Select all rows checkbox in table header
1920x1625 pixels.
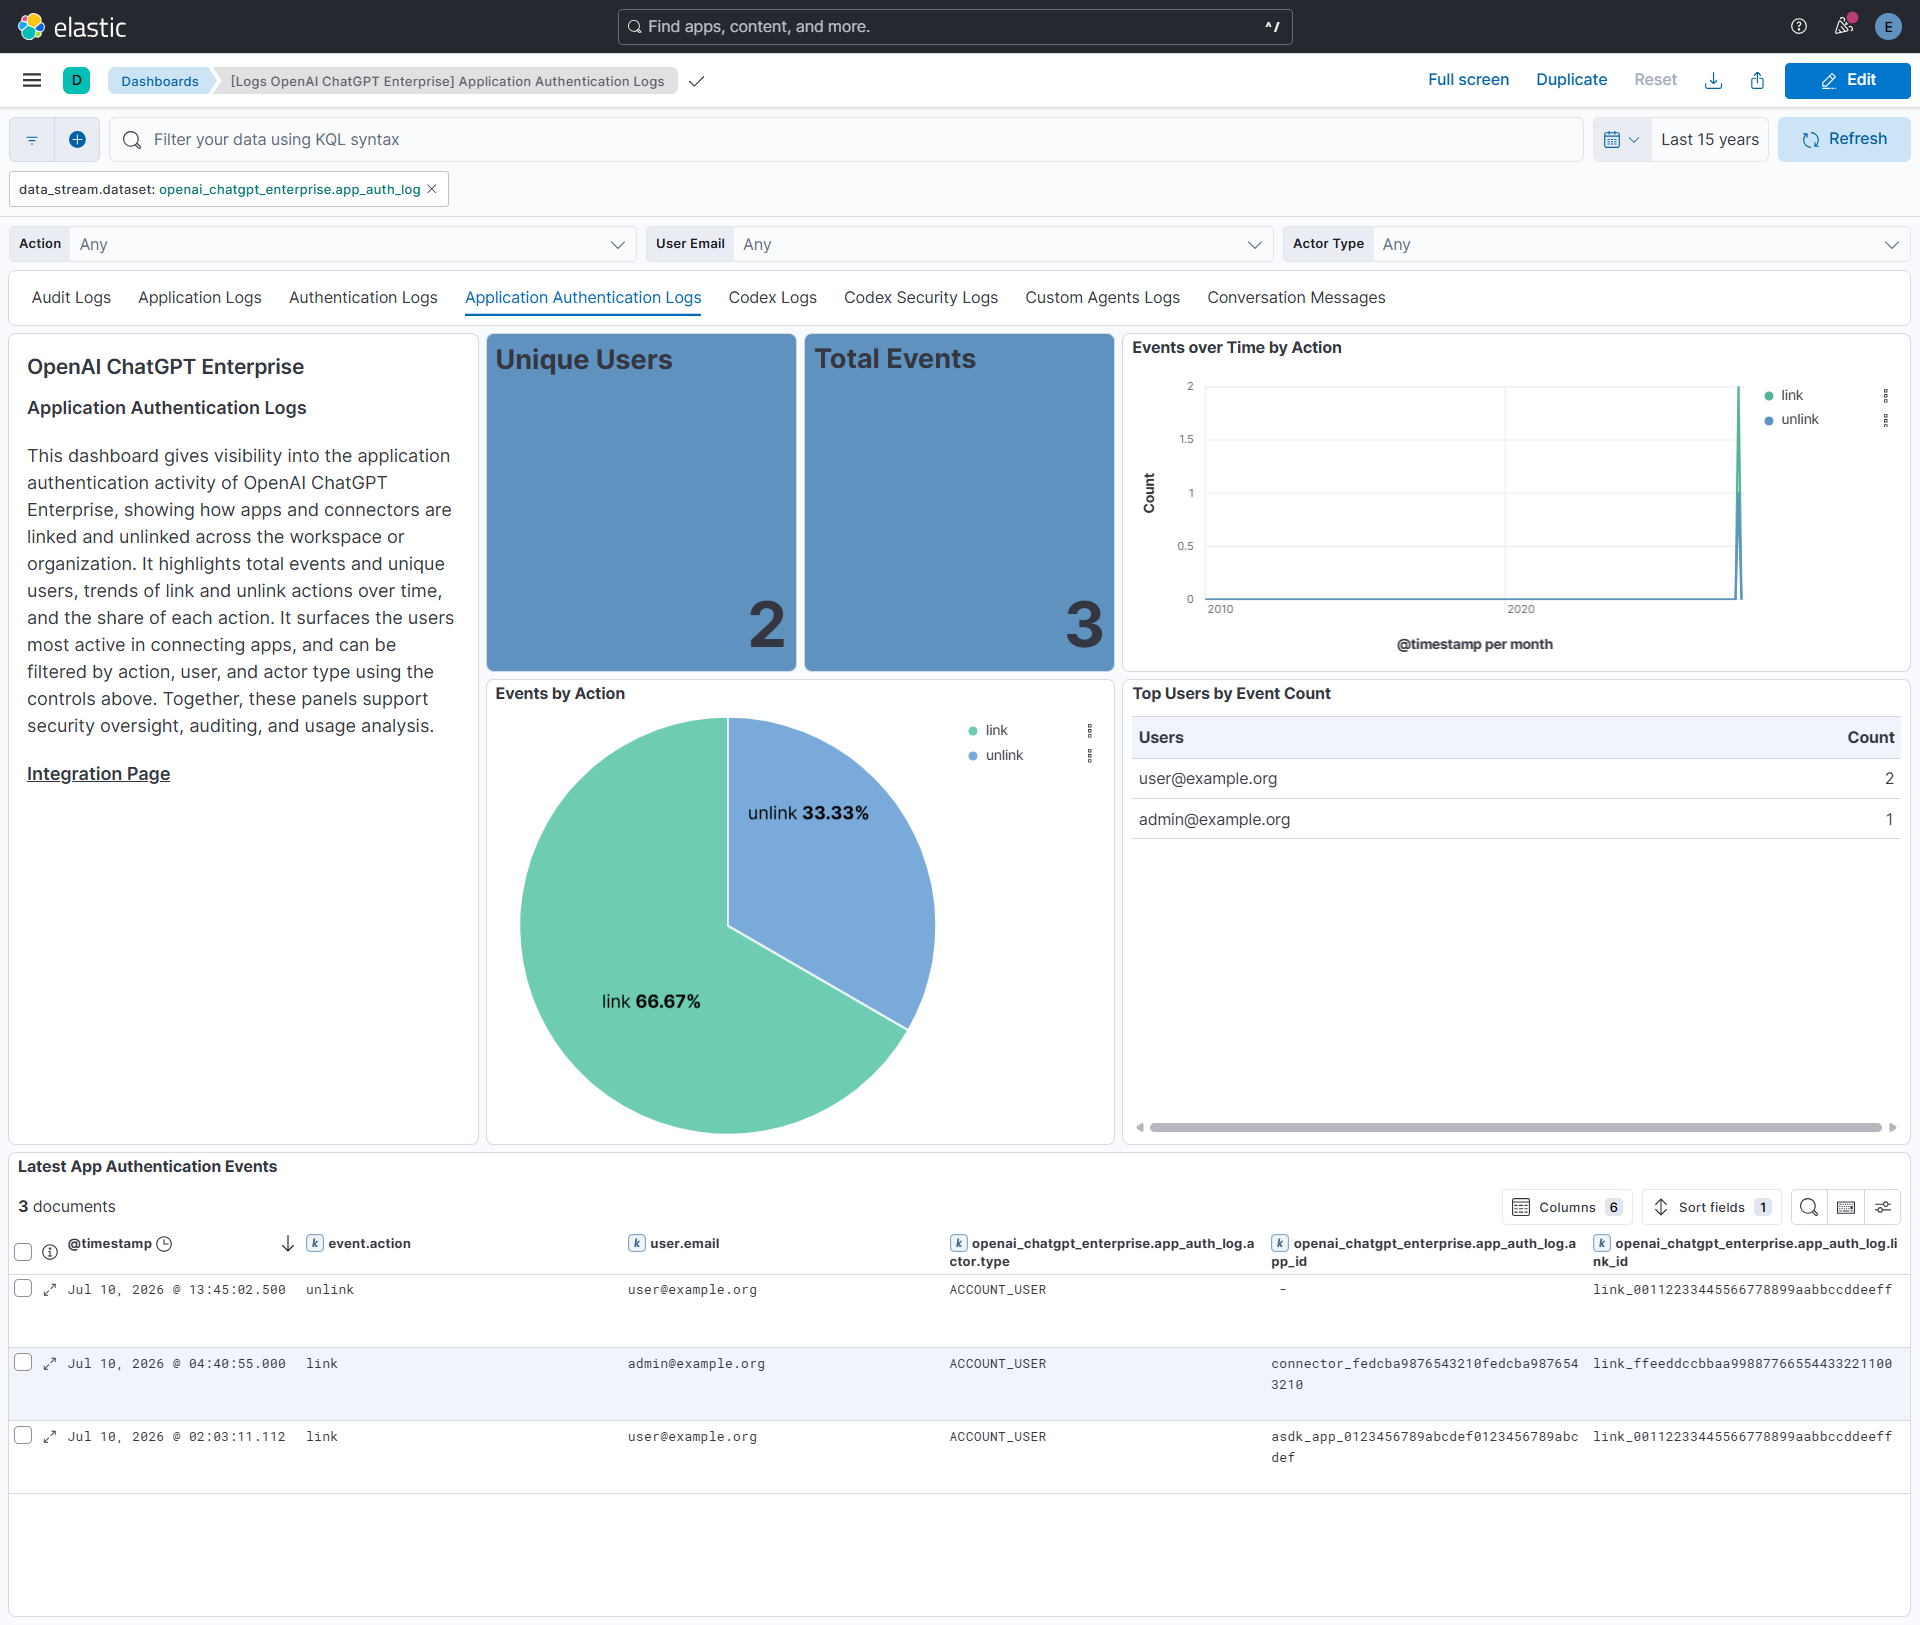pos(23,1252)
